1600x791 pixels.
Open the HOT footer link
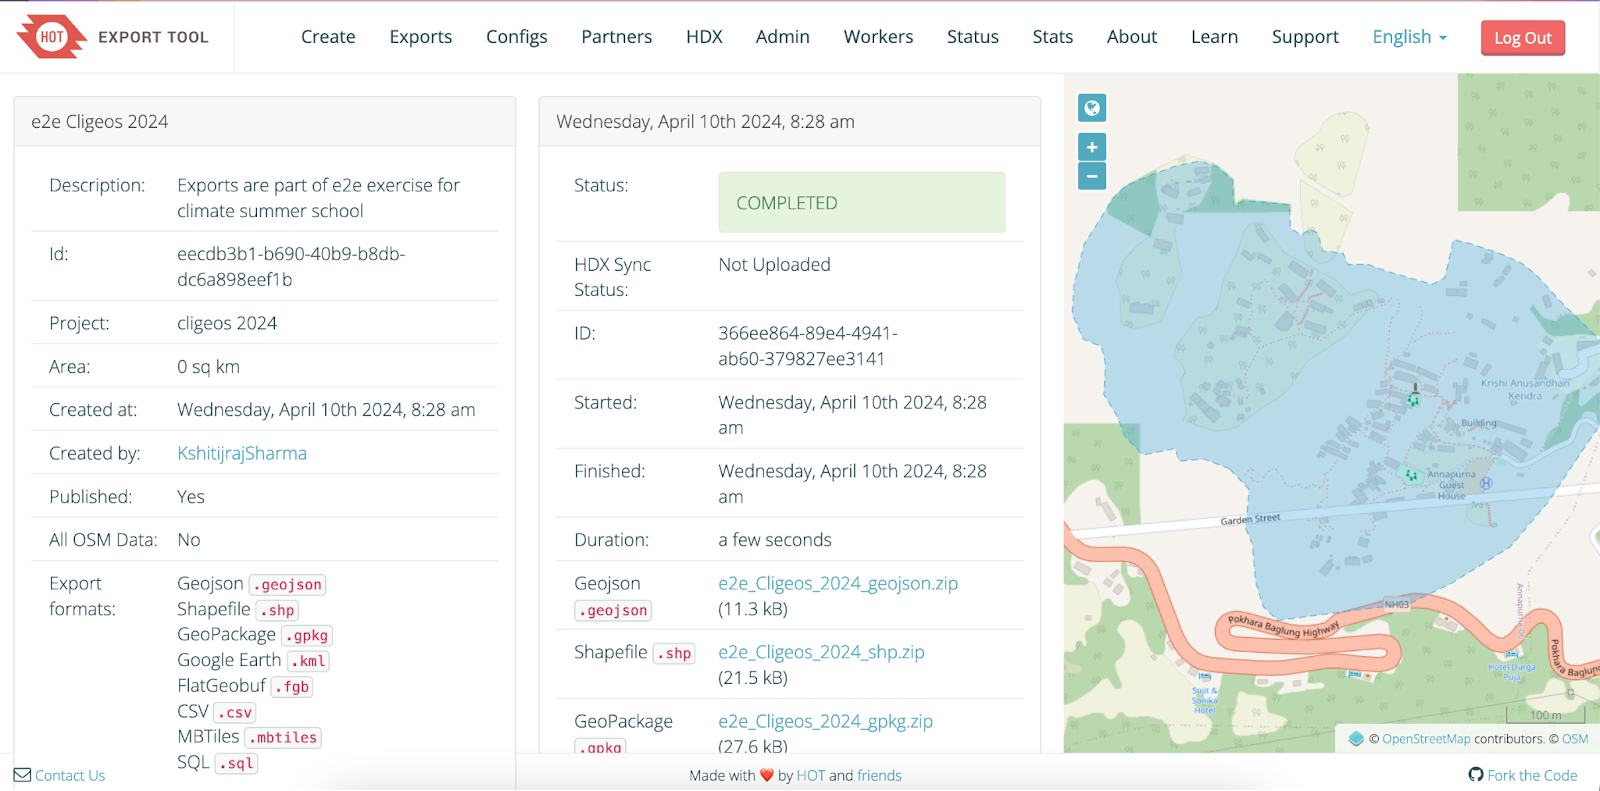point(811,775)
